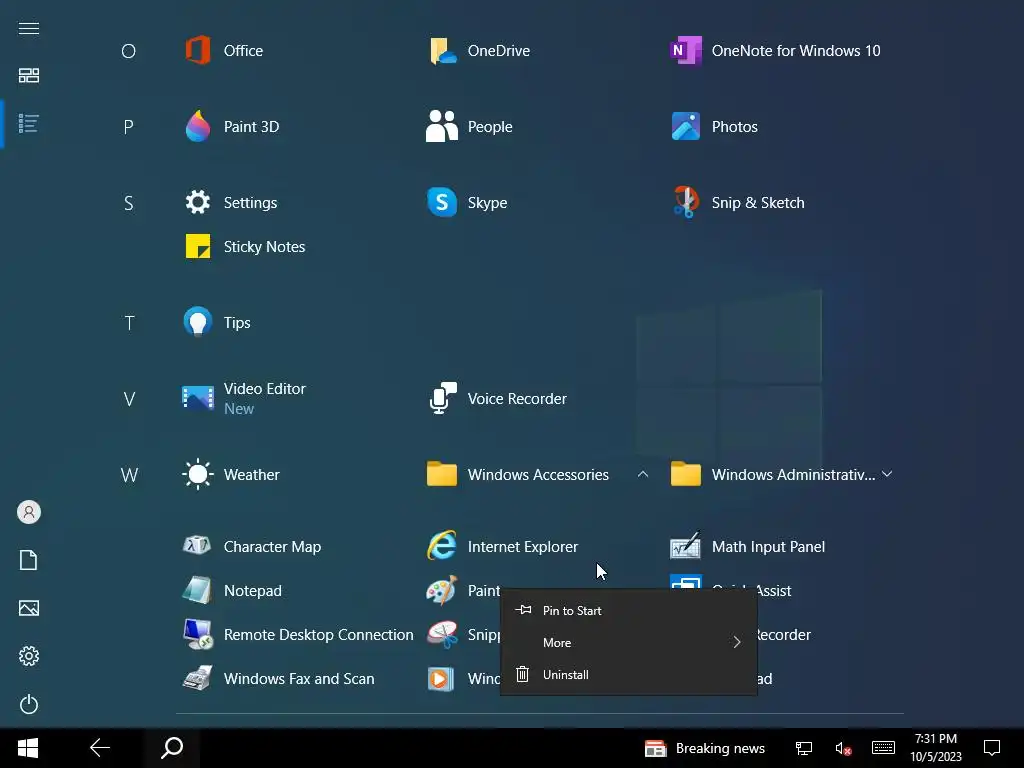
Task: Open Remote Desktop Connection
Action: (298, 635)
